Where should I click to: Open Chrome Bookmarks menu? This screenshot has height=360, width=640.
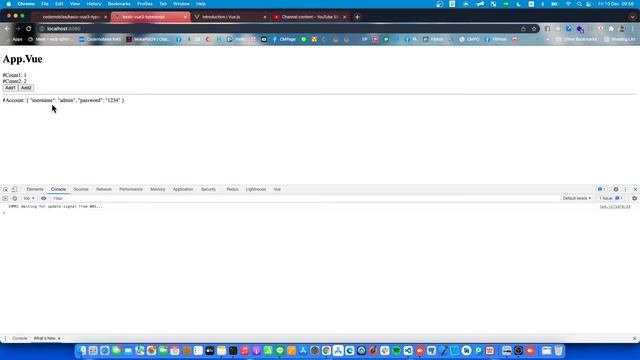[x=119, y=4]
